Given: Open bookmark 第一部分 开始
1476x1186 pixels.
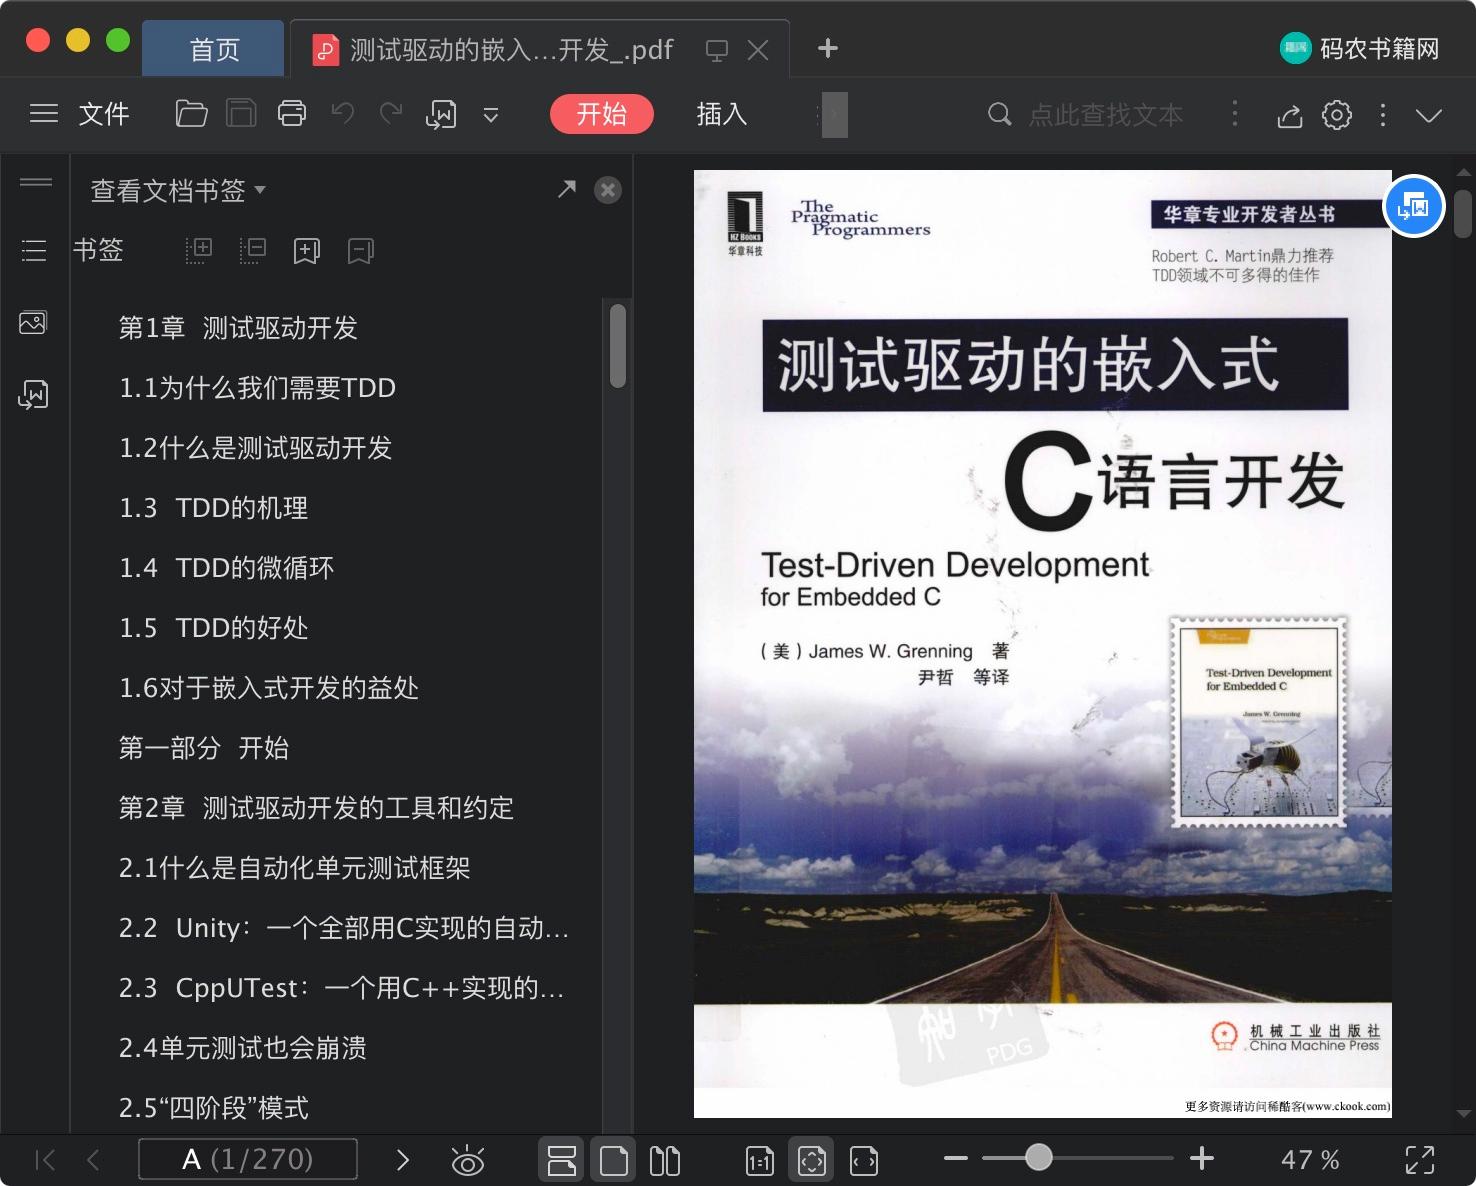Looking at the screenshot, I should tap(203, 748).
